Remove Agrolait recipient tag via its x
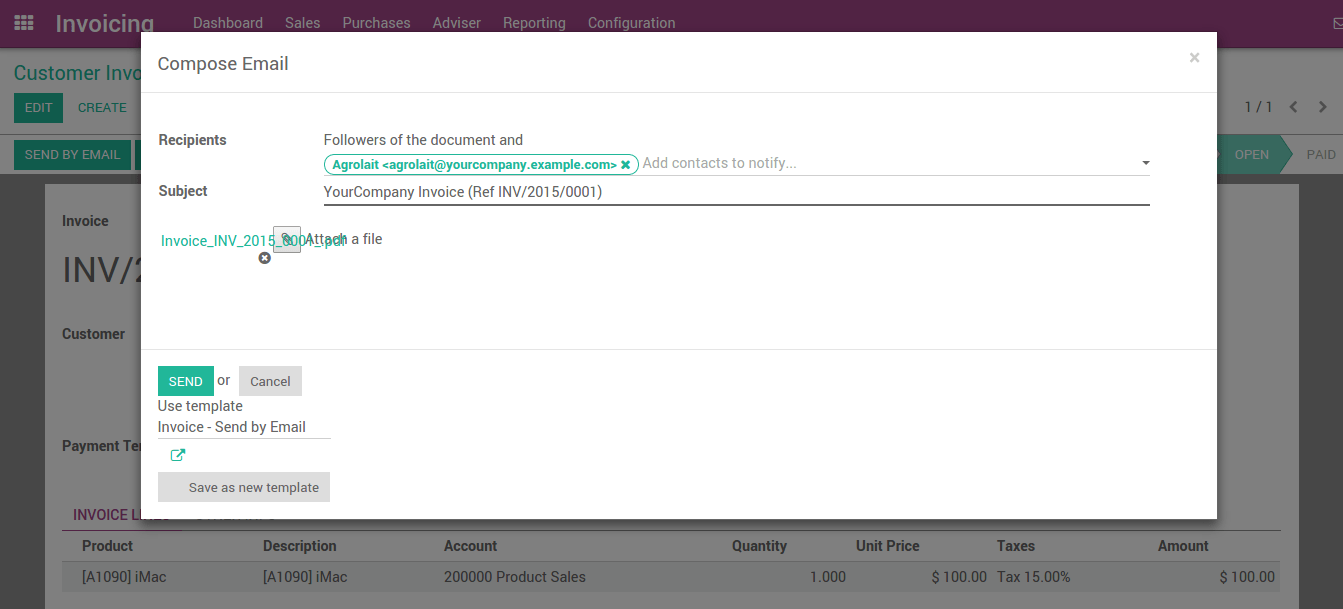 627,164
